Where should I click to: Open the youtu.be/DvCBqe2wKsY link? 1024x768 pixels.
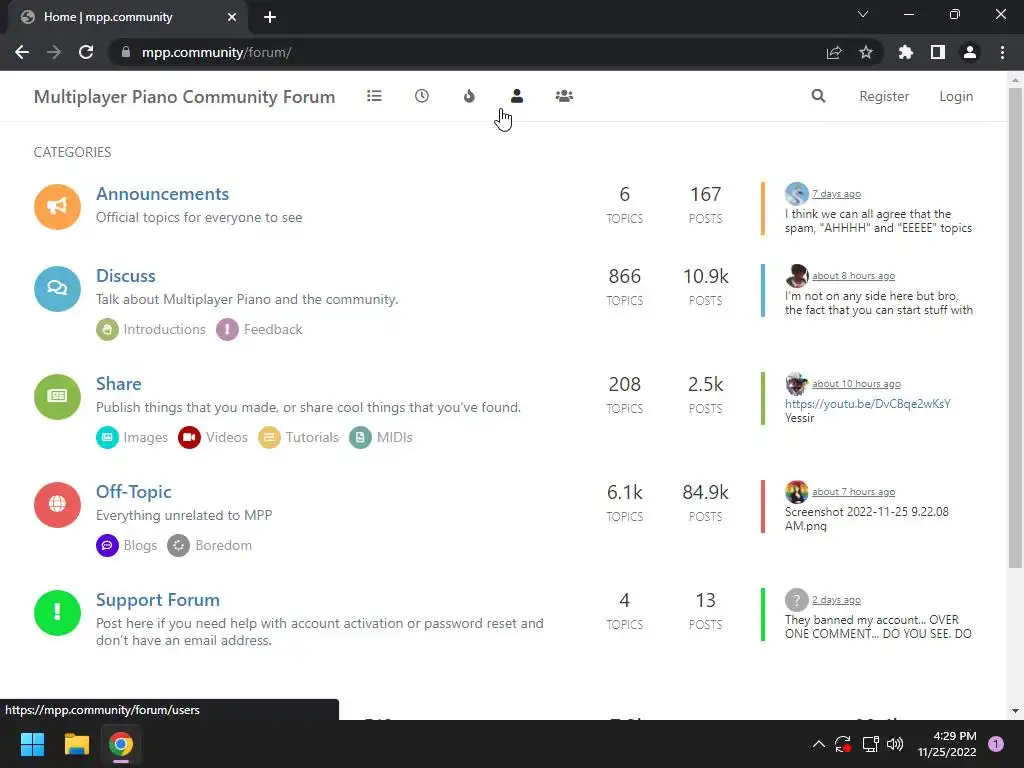(868, 404)
